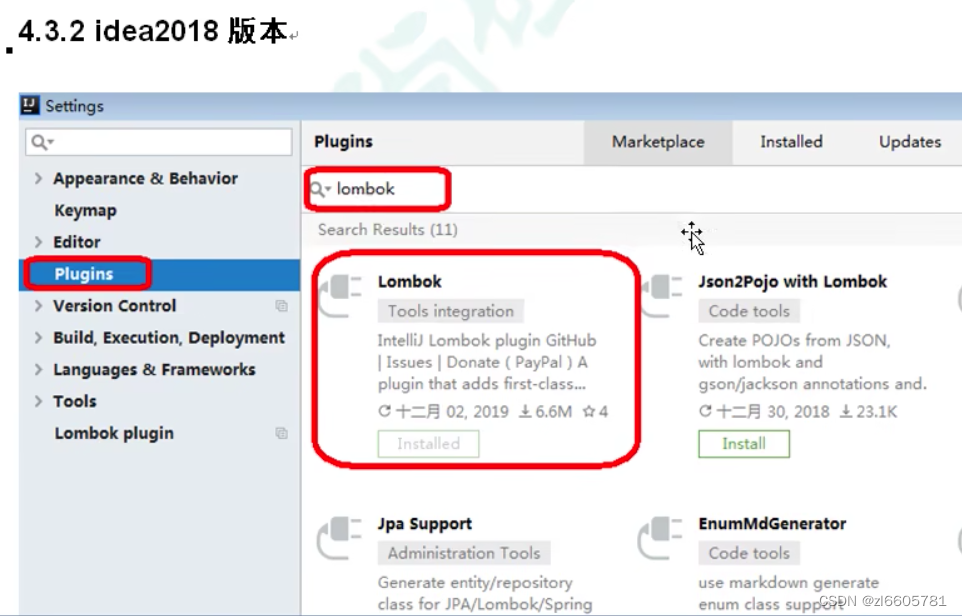Select Keymap in the settings tree
Viewport: 962px width, 616px height.
85,210
